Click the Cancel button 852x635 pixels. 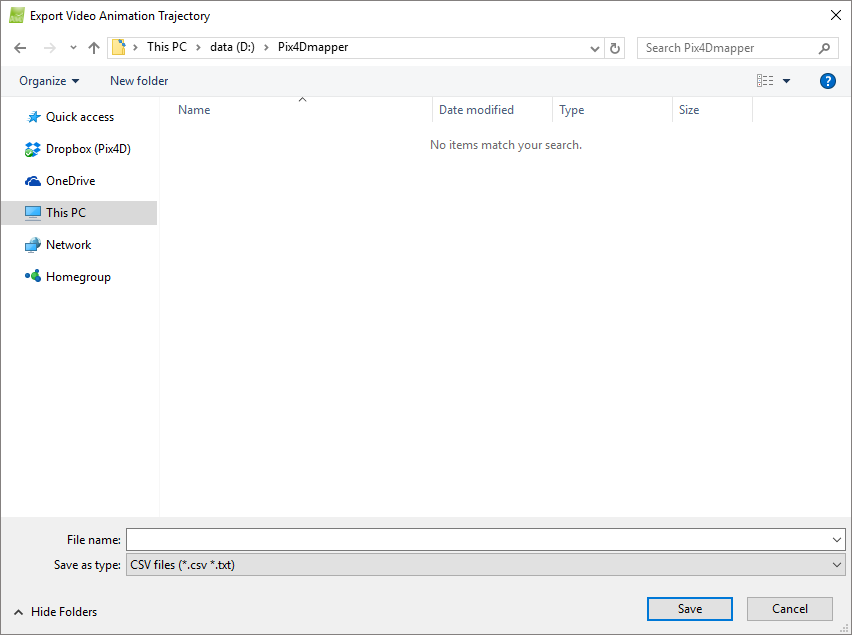(790, 609)
